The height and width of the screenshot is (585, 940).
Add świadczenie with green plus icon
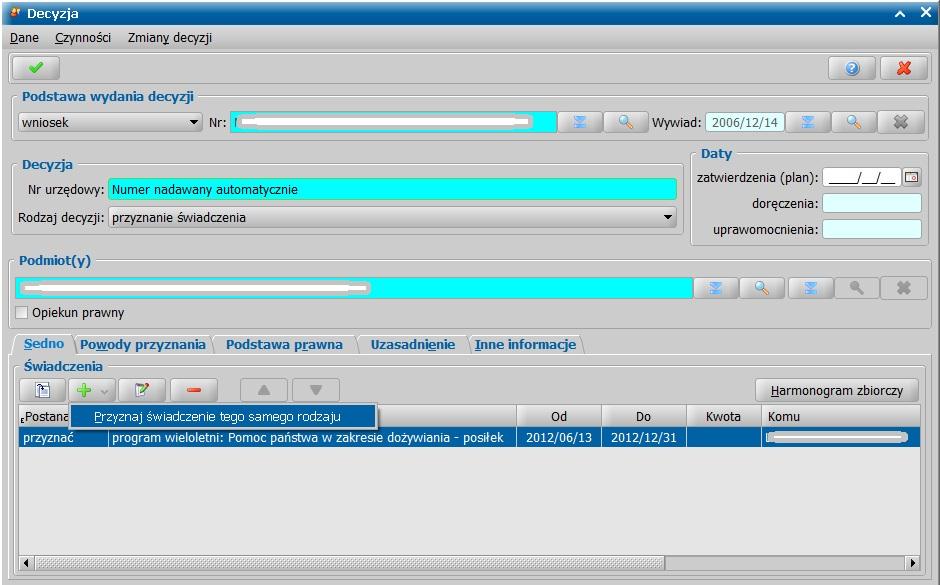tap(84, 390)
